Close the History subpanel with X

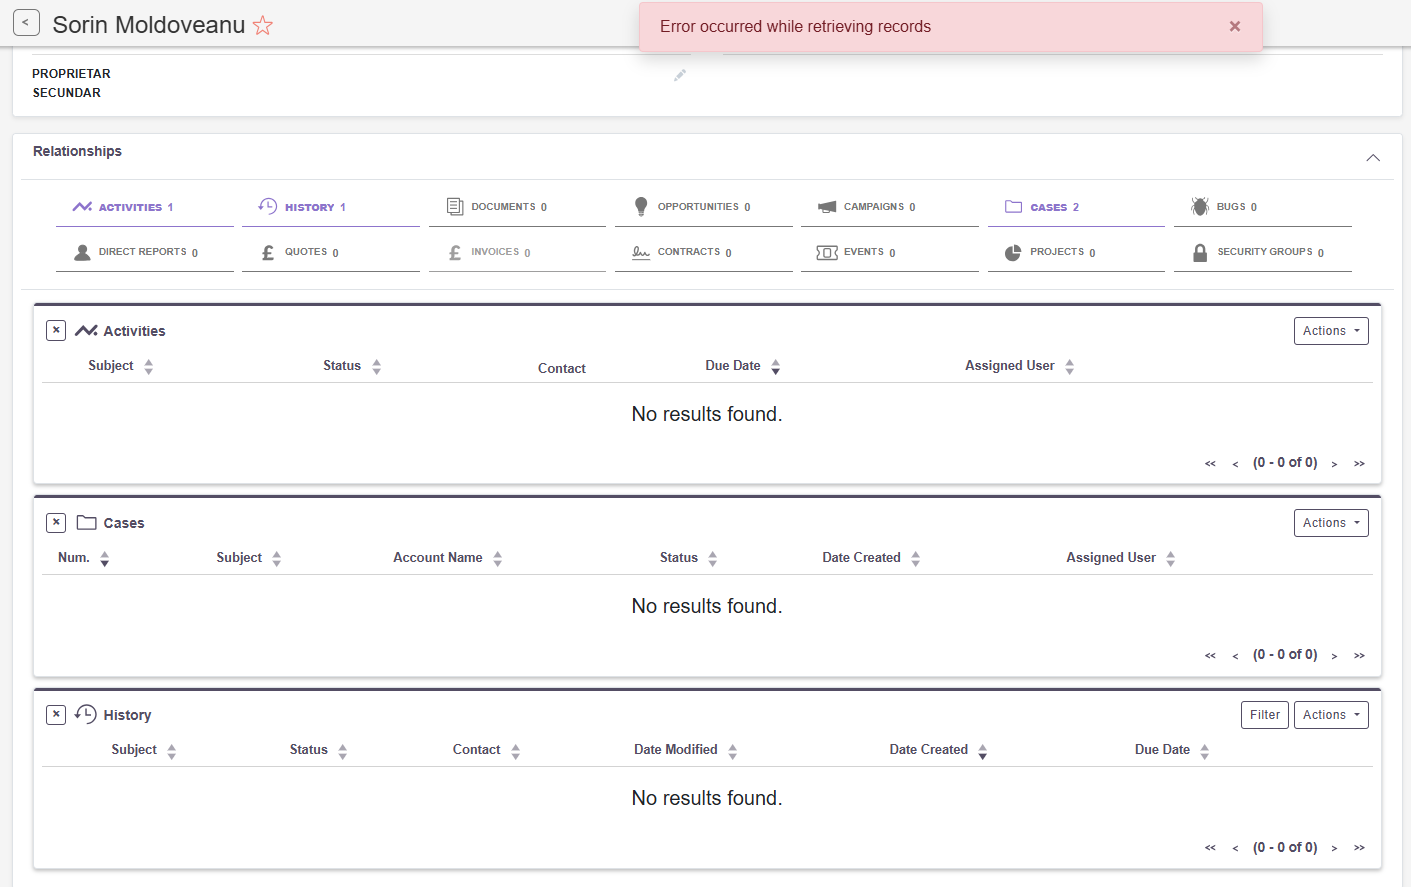click(x=56, y=714)
